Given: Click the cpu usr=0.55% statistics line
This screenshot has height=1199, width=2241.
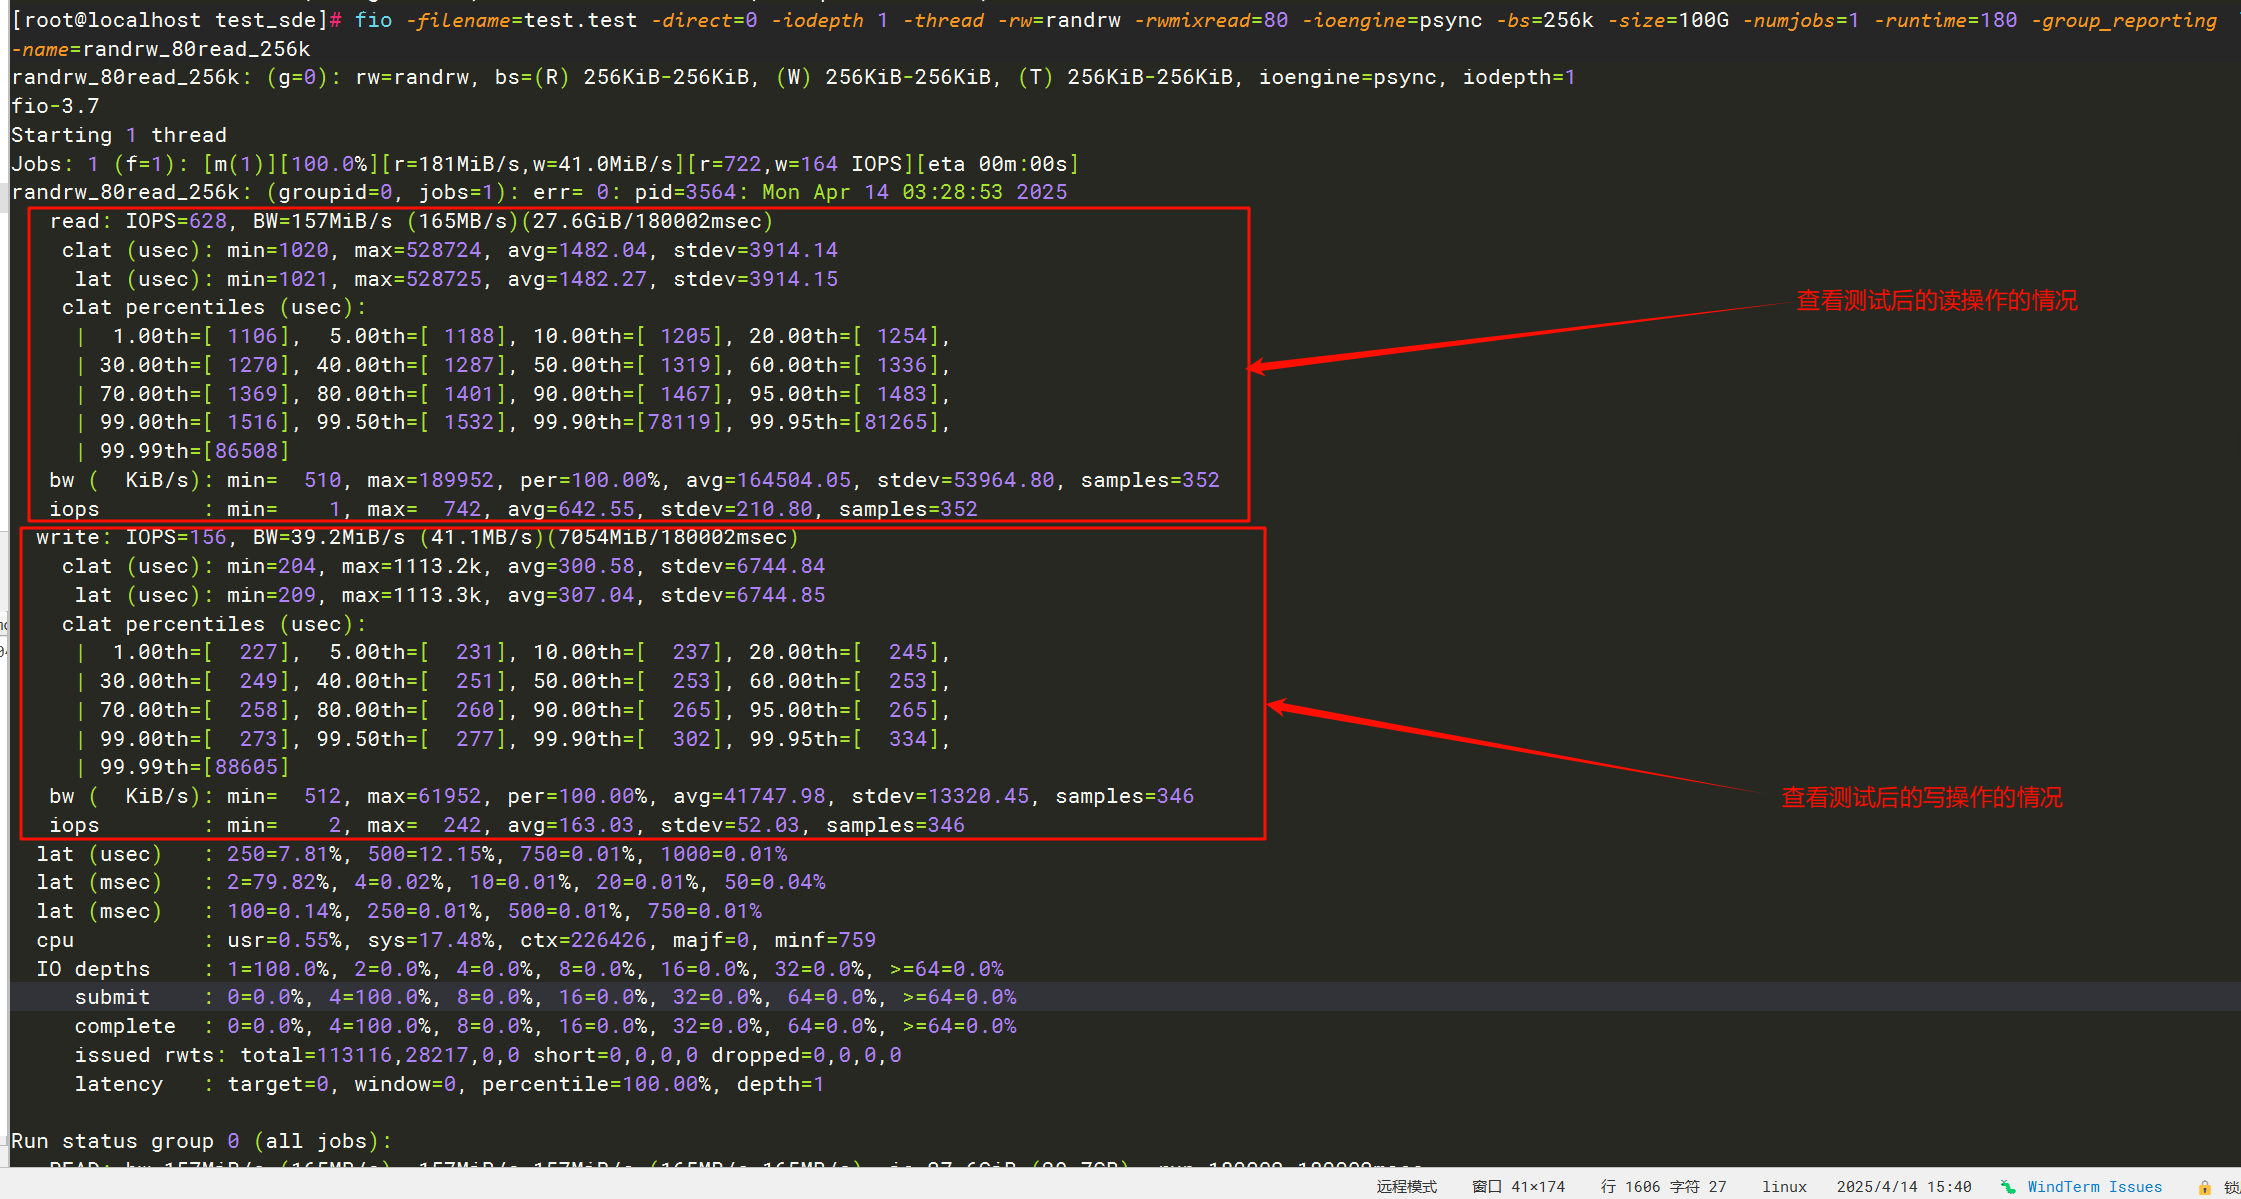Looking at the screenshot, I should pos(455,940).
